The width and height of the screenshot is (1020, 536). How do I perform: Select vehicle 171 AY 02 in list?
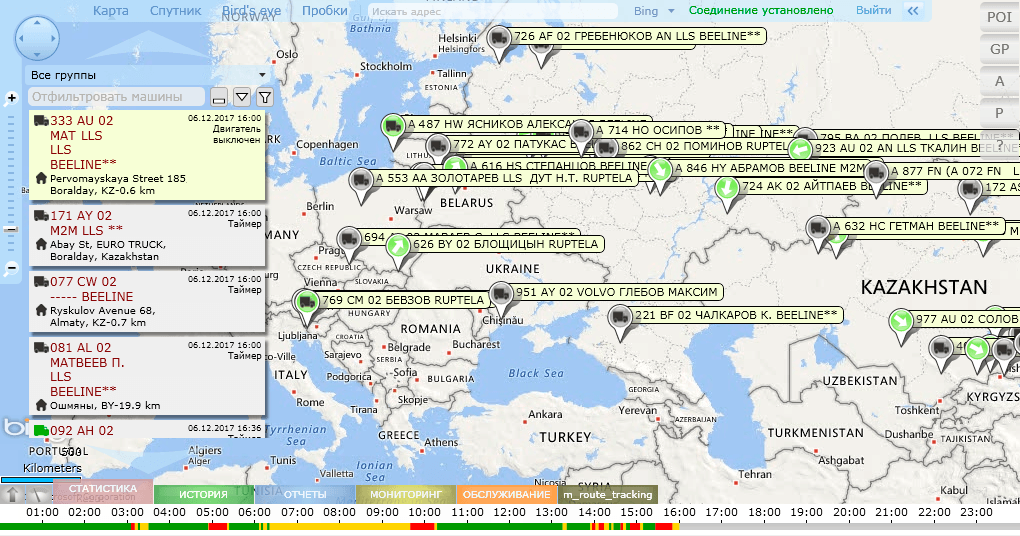(x=147, y=235)
